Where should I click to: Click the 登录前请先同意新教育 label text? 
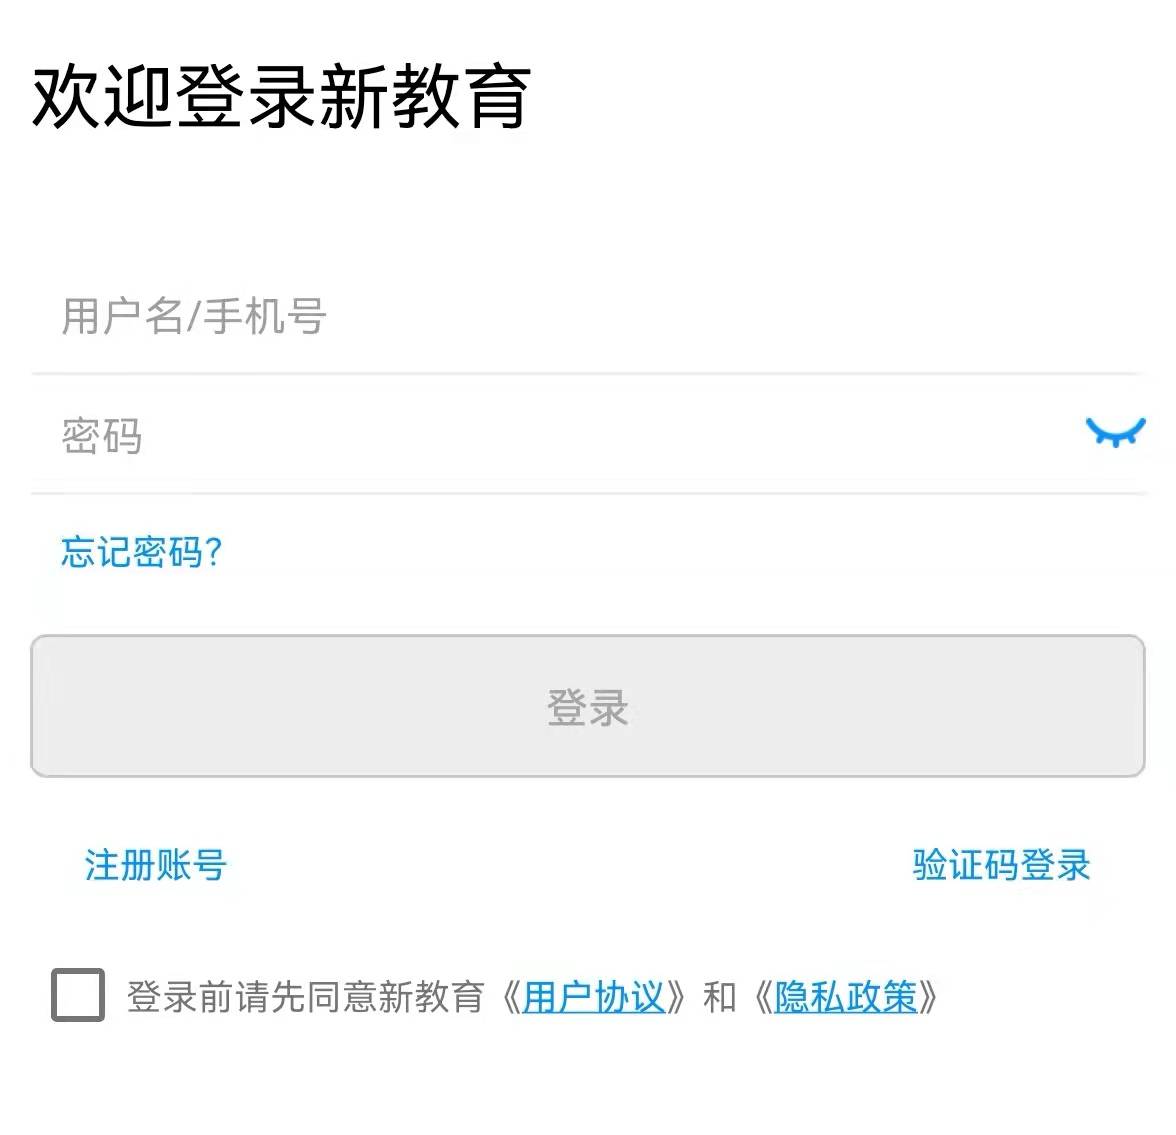(305, 997)
